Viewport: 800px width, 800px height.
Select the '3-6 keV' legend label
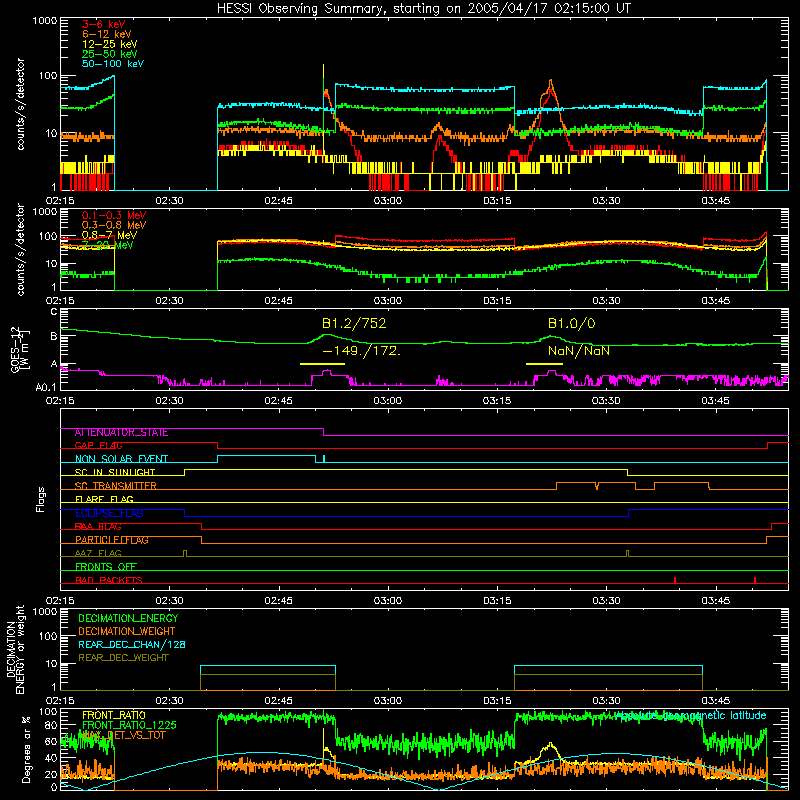(x=103, y=24)
